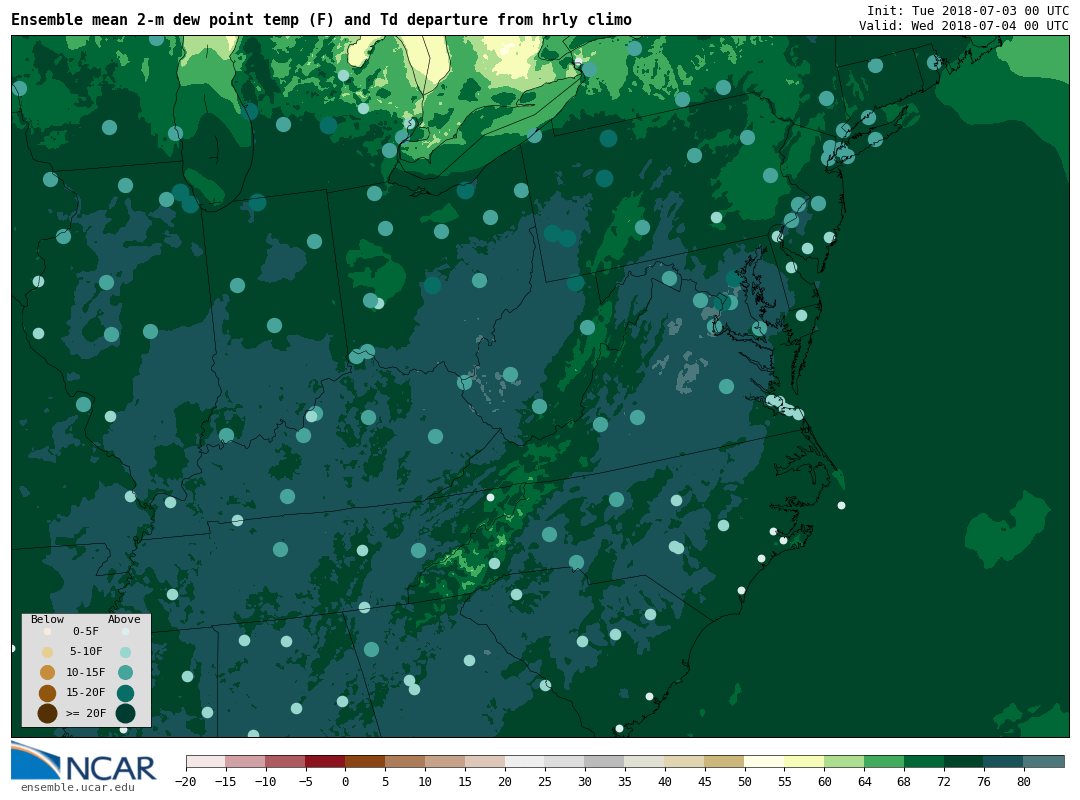Click the Above 0-5F legend circle
Image resolution: width=1080 pixels, height=800 pixels.
[x=125, y=631]
